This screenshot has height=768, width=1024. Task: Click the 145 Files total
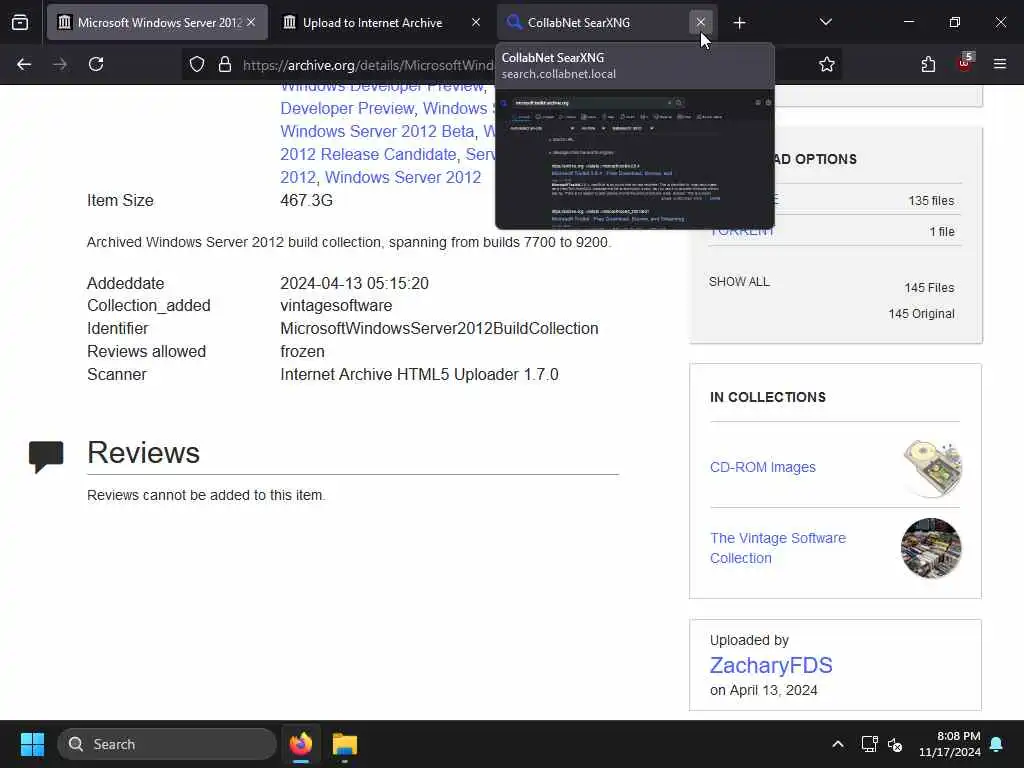tap(929, 288)
